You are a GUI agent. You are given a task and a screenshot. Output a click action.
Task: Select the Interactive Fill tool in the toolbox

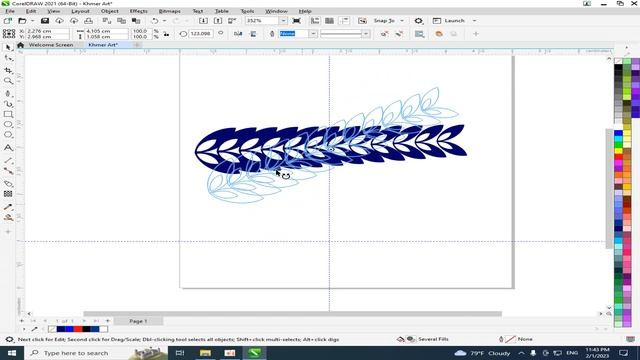(x=8, y=218)
